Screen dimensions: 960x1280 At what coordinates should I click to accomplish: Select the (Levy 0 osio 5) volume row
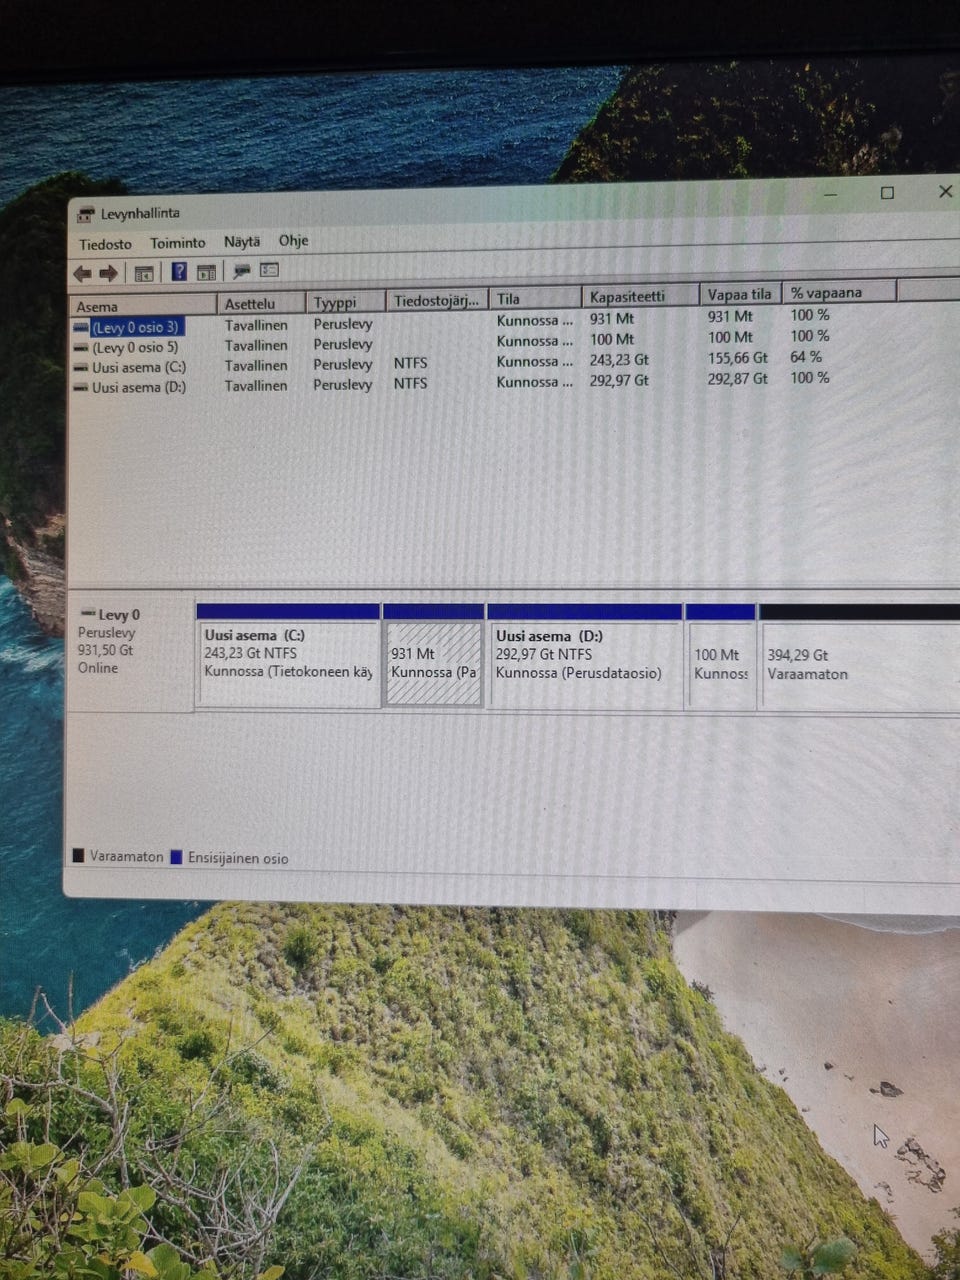450,343
